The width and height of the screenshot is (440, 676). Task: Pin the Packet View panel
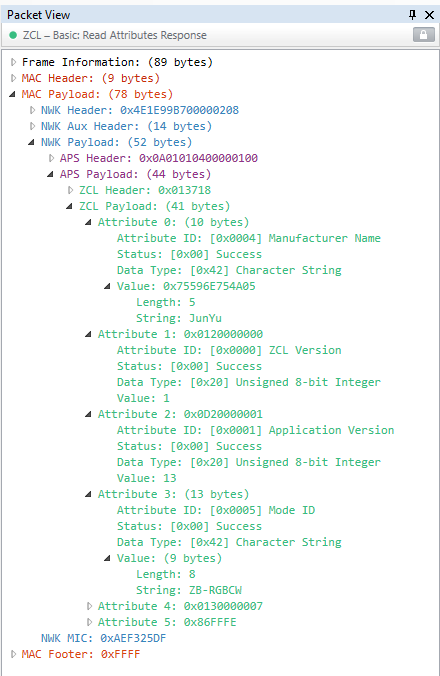tap(412, 15)
